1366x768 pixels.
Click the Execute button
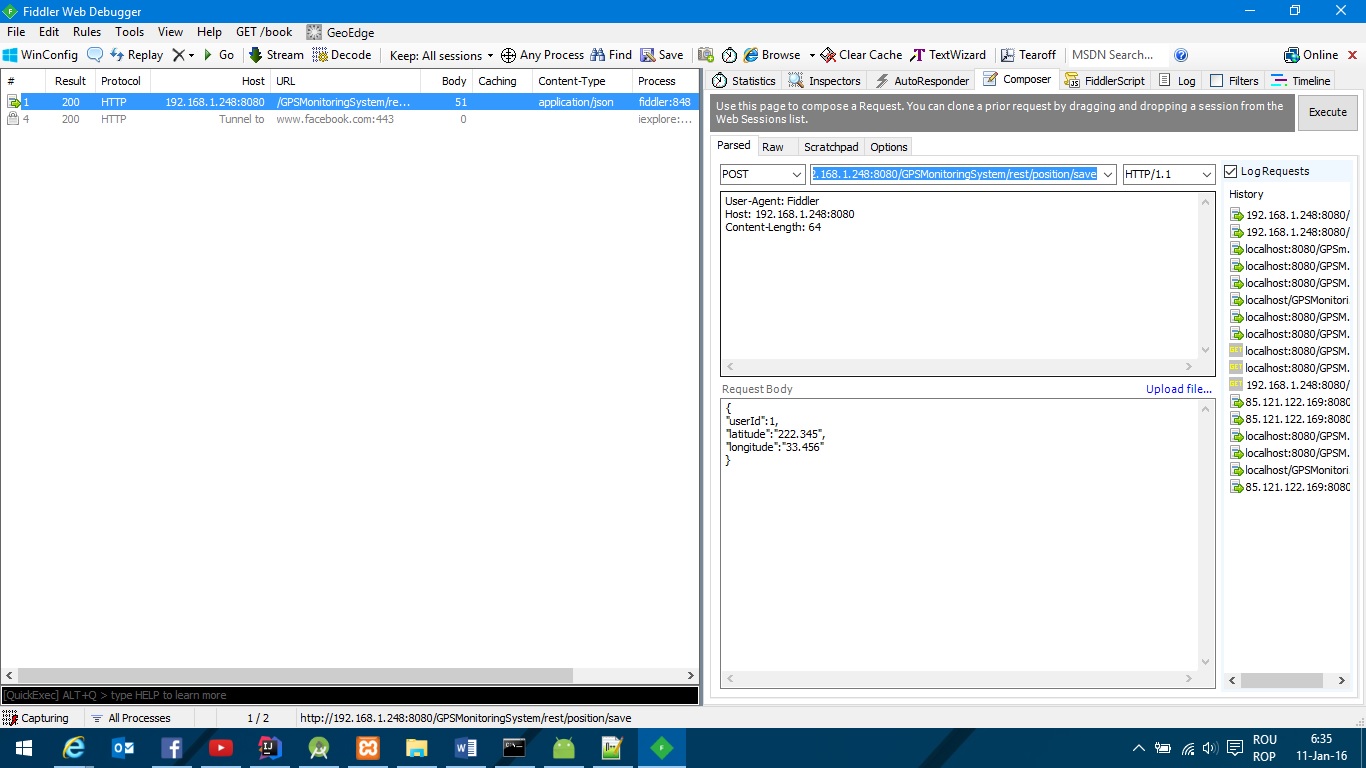point(1328,112)
